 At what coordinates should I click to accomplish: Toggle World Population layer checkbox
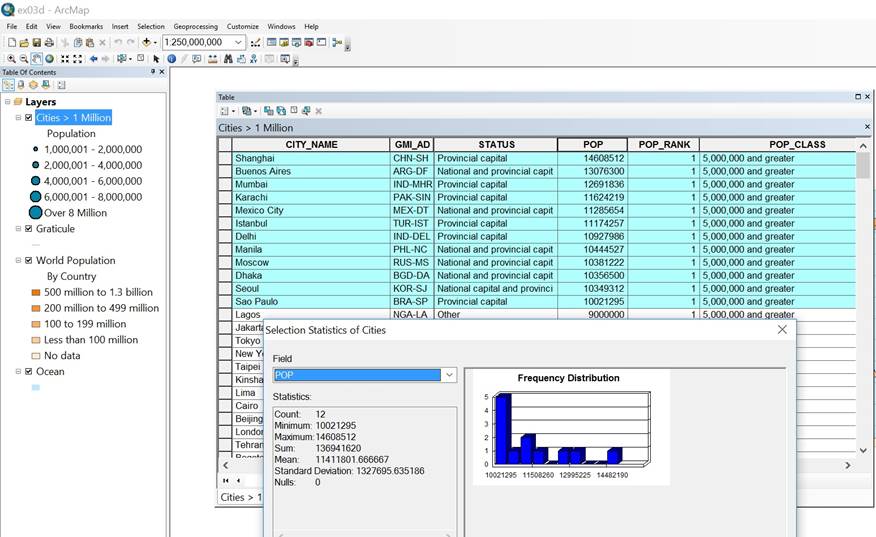pyautogui.click(x=28, y=260)
